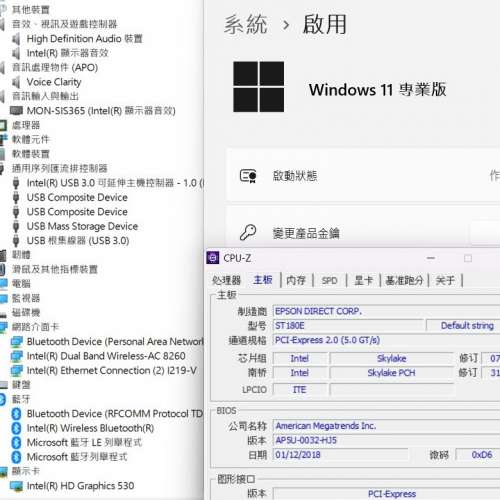Click the 啟動狀態 certificate icon
Viewport: 500px width, 500px height.
point(248,176)
